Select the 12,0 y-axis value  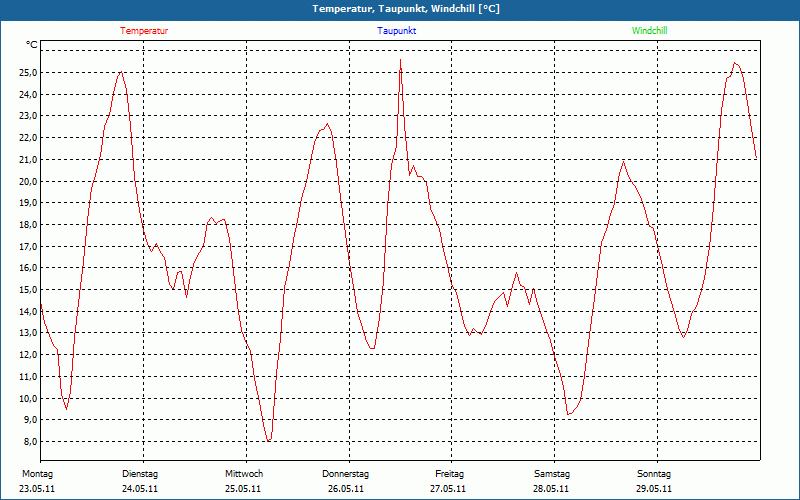[28, 355]
